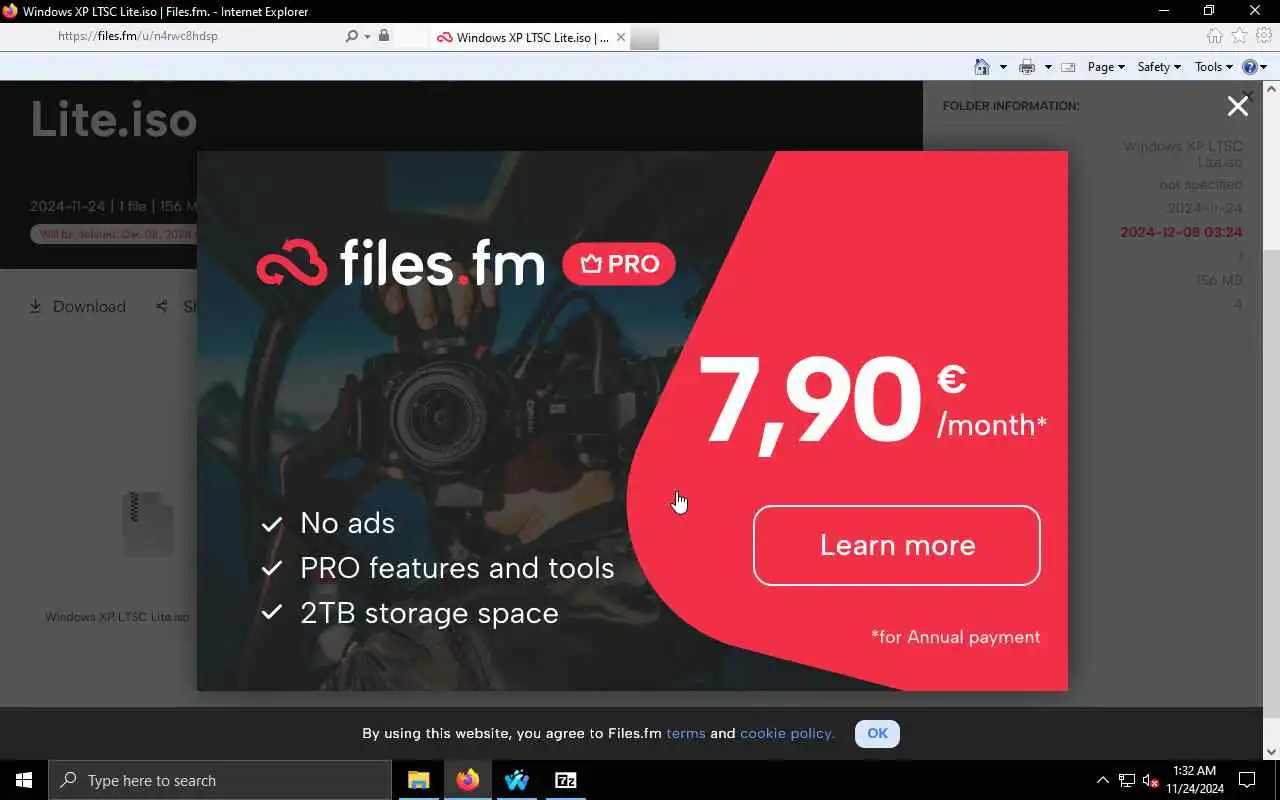The width and height of the screenshot is (1280, 800).
Task: Click the PRO crown badge
Action: [x=619, y=264]
